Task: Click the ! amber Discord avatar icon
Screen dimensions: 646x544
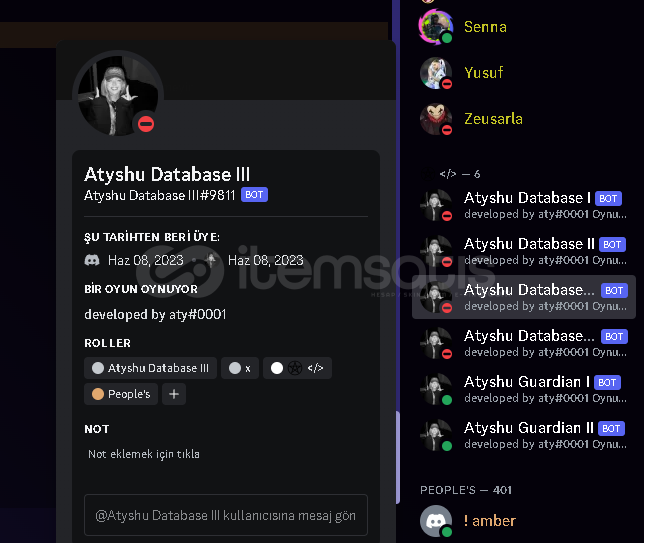Action: tap(436, 521)
